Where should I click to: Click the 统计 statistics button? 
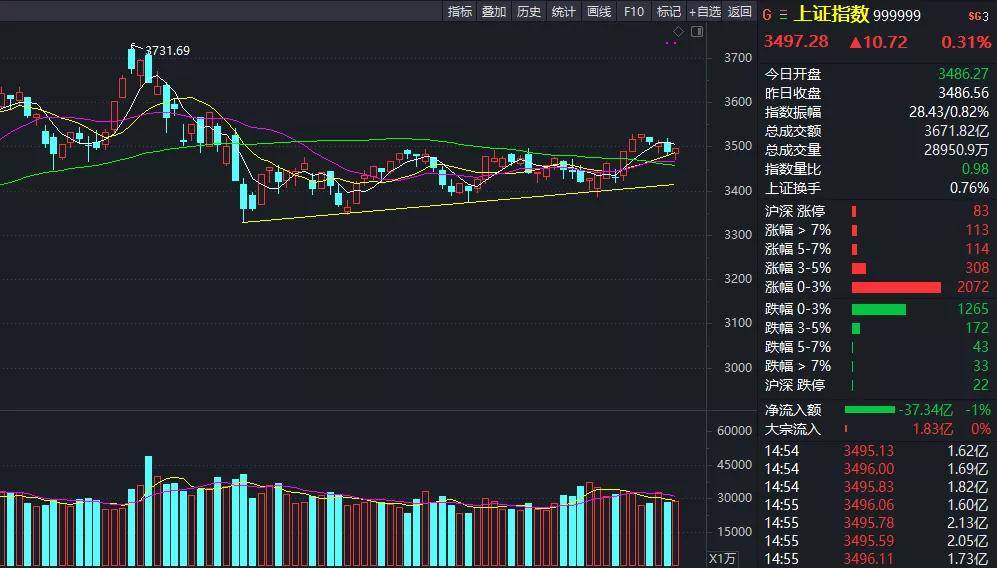pyautogui.click(x=564, y=11)
